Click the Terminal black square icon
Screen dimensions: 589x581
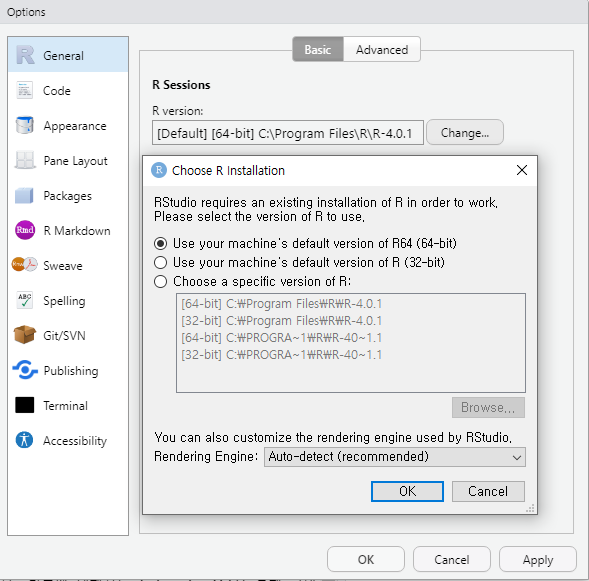pyautogui.click(x=25, y=405)
